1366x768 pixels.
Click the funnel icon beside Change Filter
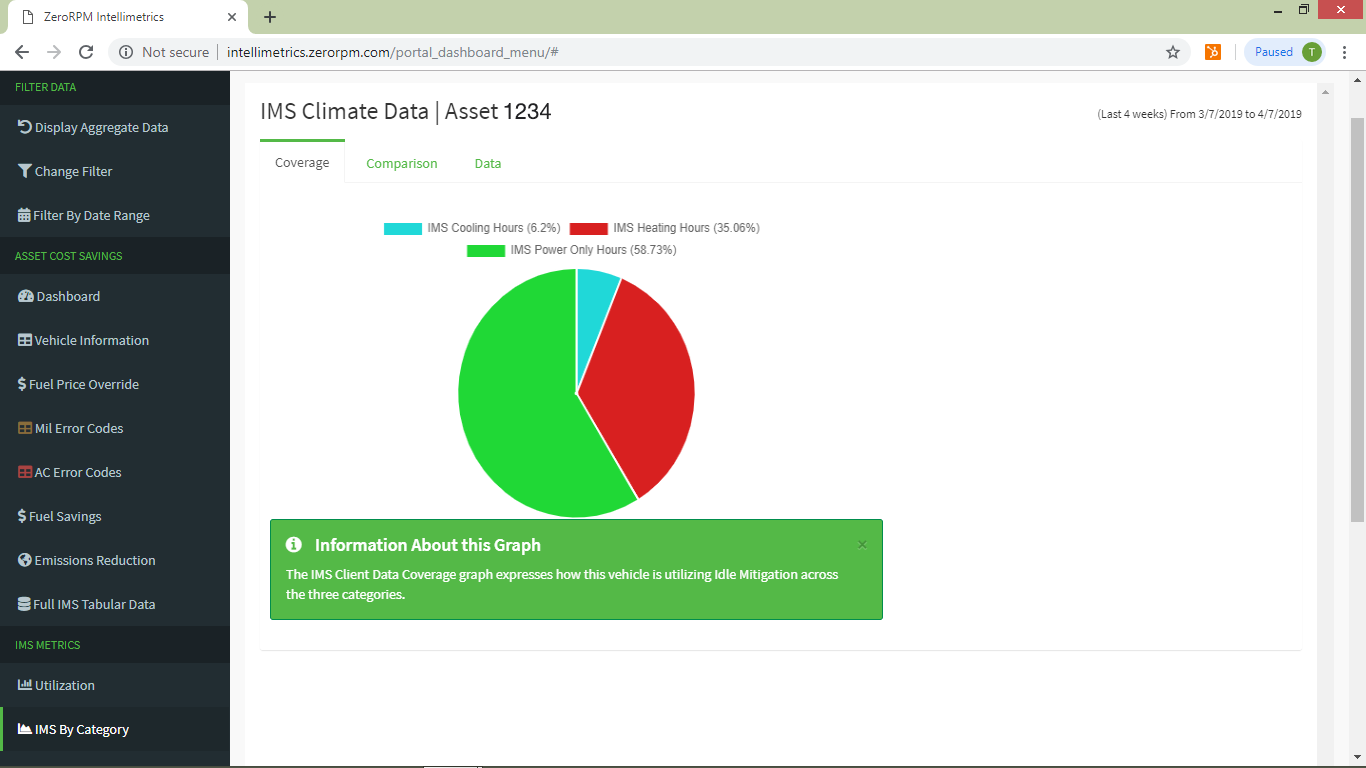coord(25,171)
